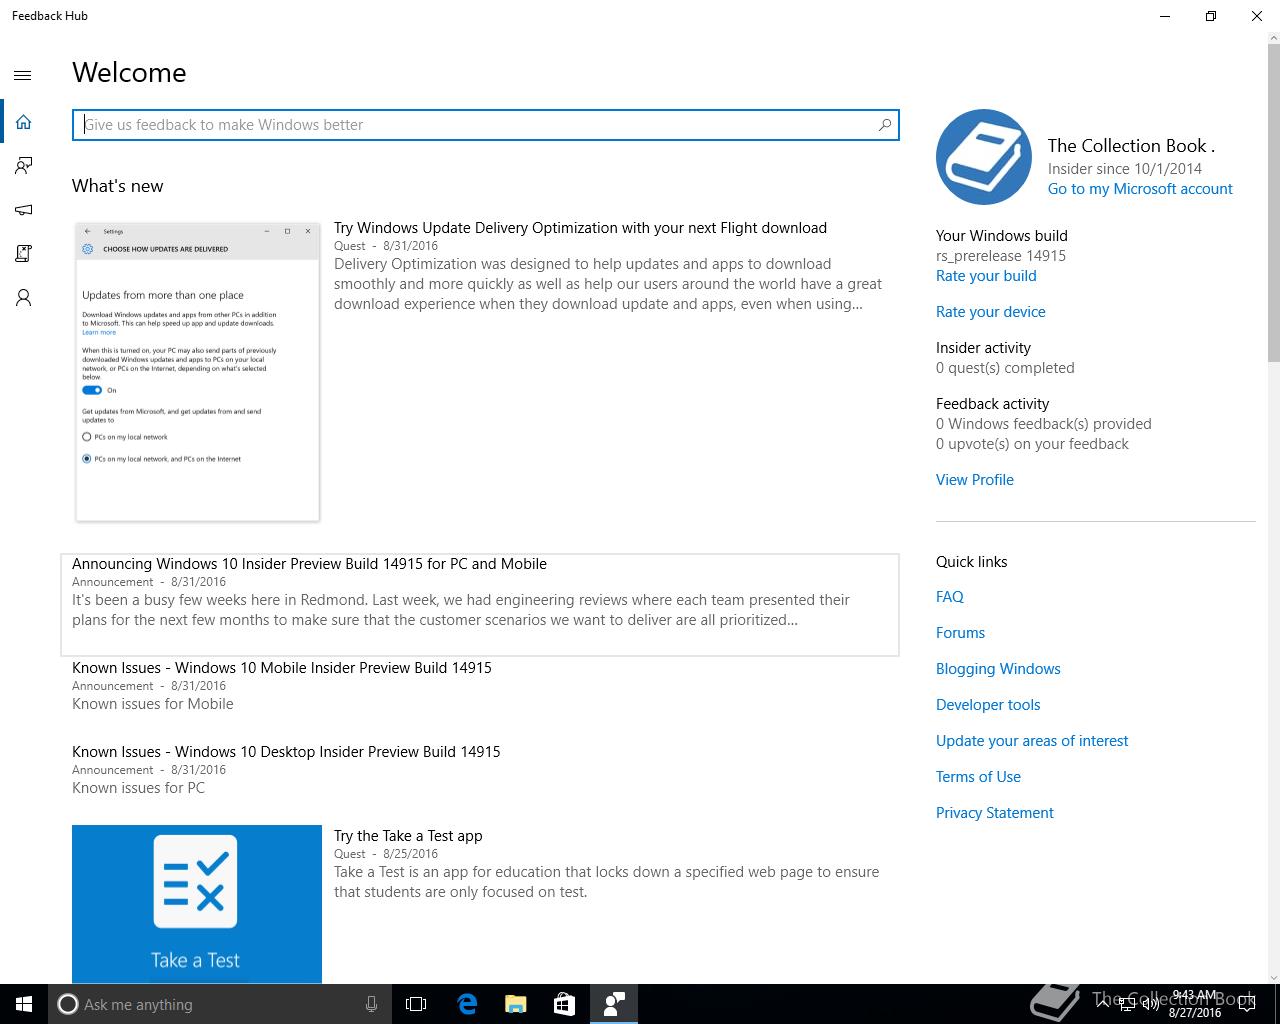Screen dimensions: 1280x1024
Task: Open the Developer tools link
Action: [988, 705]
